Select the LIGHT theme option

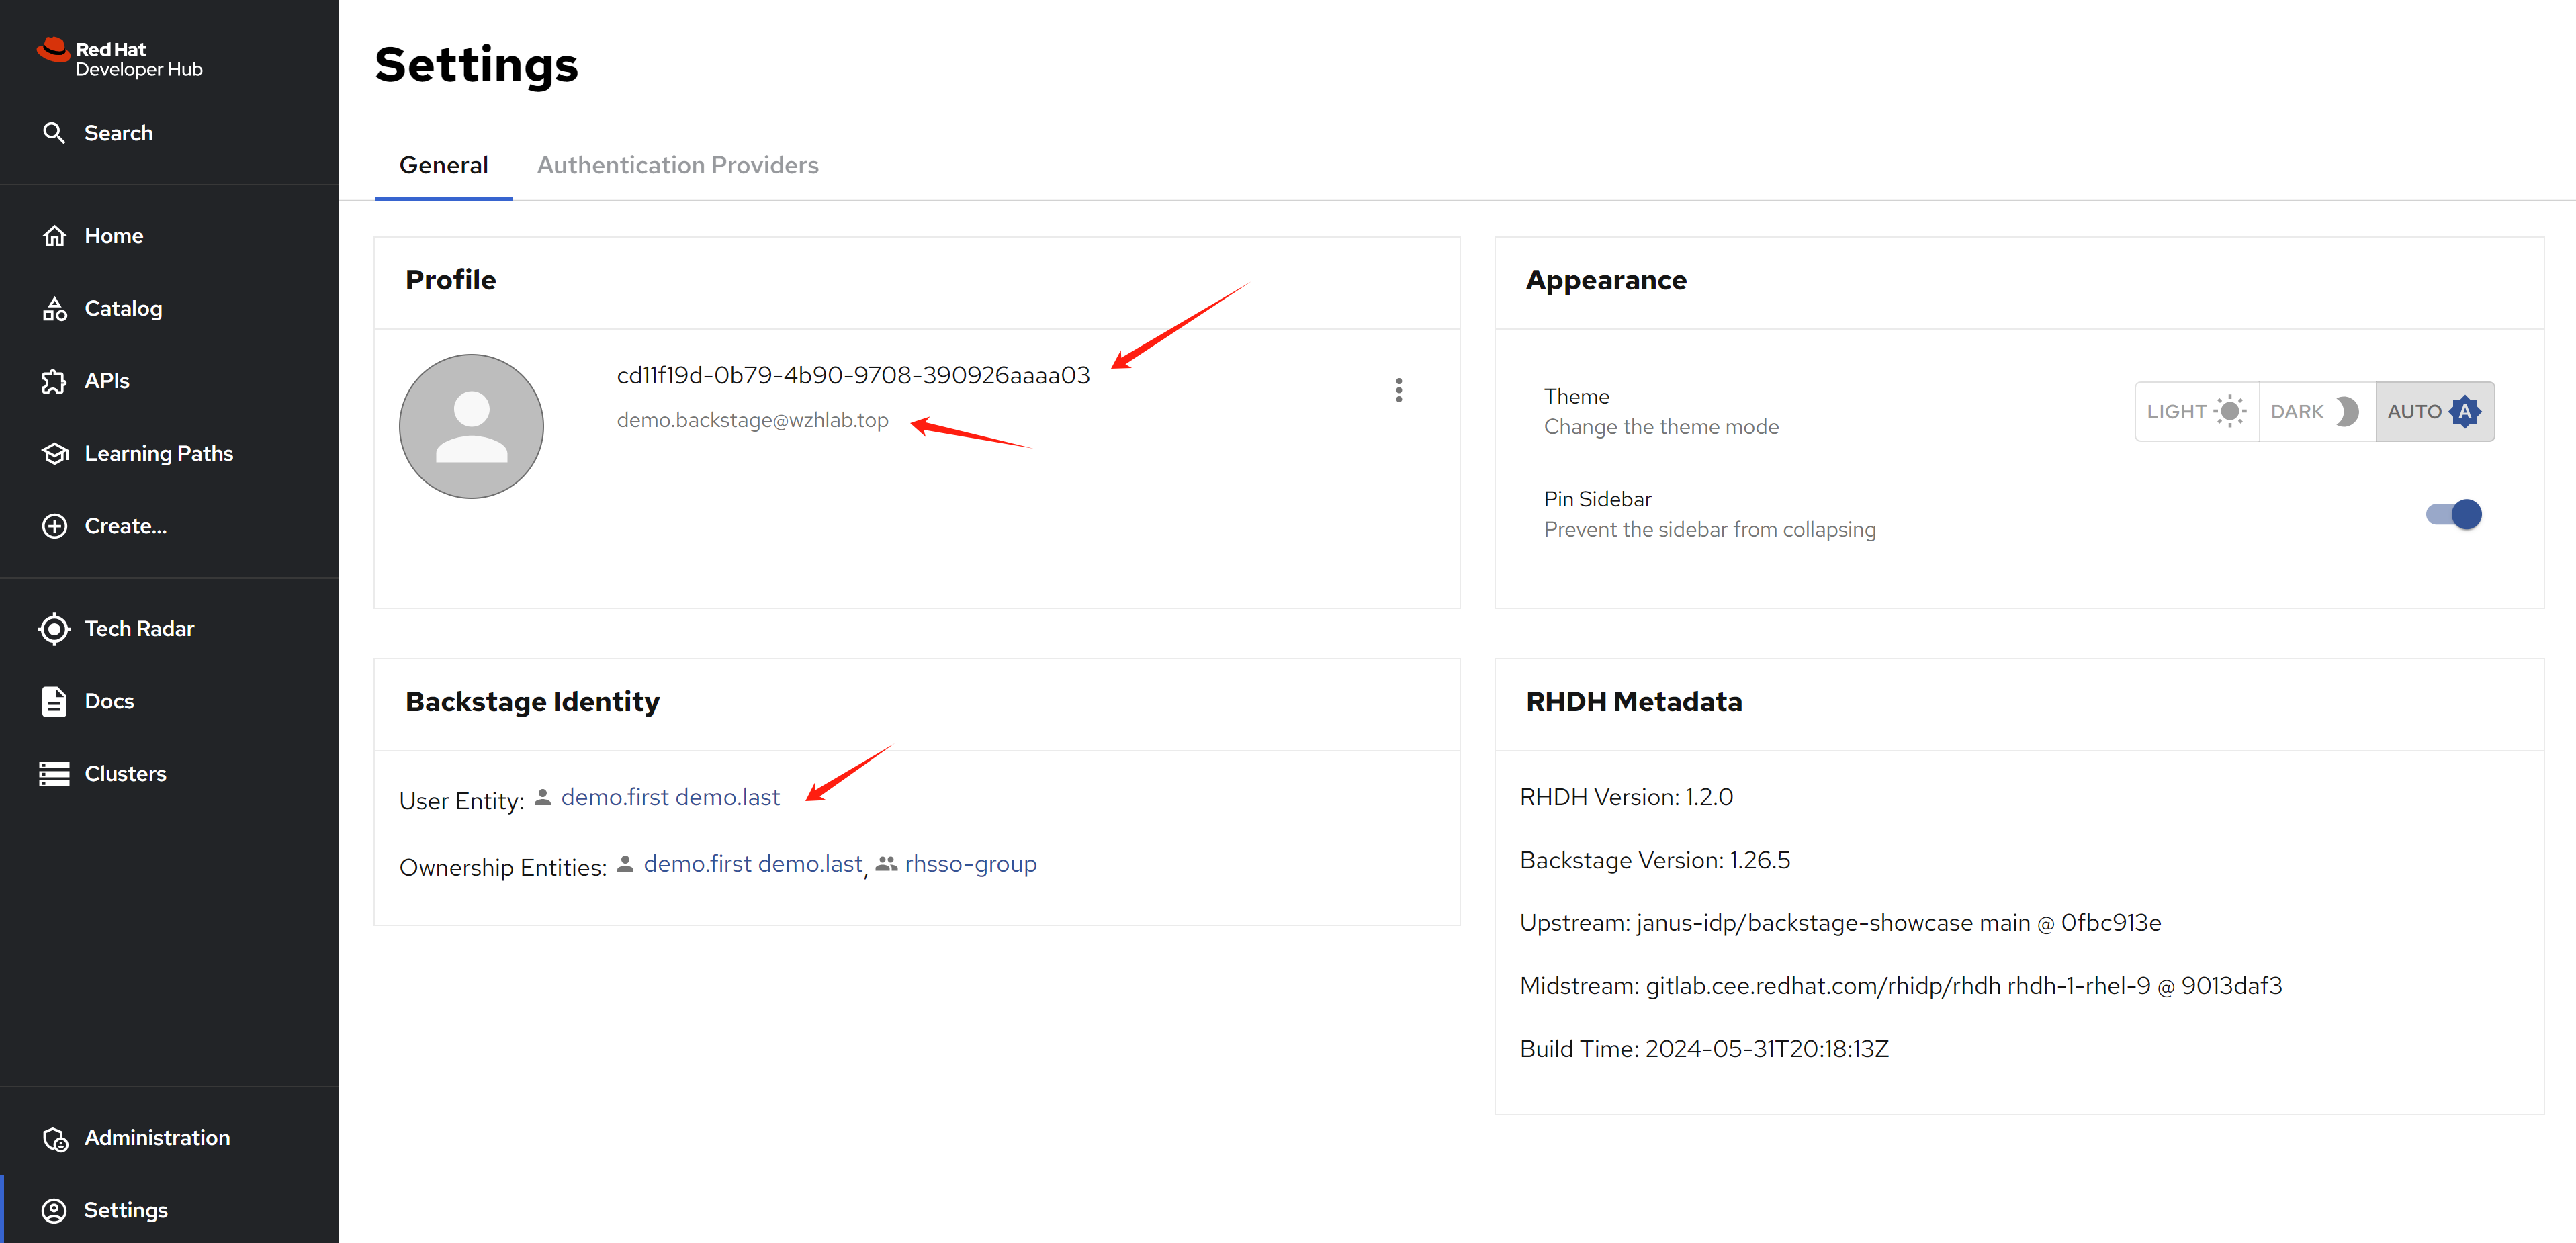[2196, 411]
